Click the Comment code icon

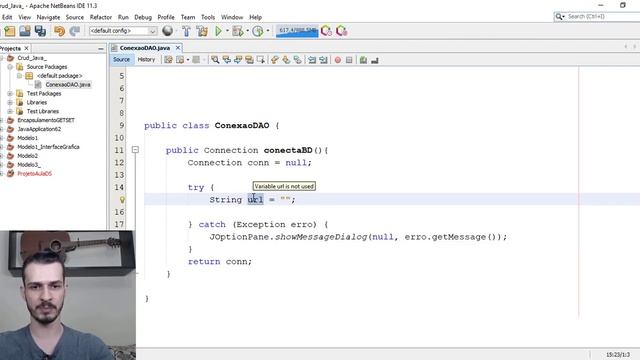[x=363, y=60]
